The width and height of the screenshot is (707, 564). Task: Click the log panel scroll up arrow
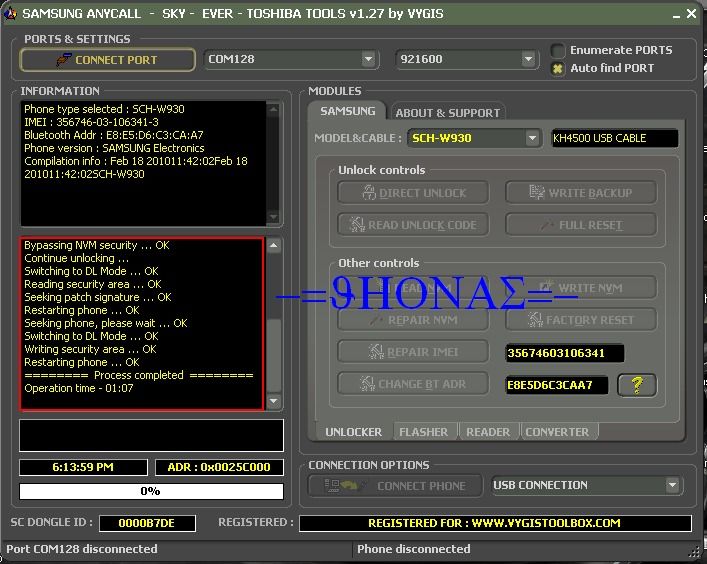point(274,245)
